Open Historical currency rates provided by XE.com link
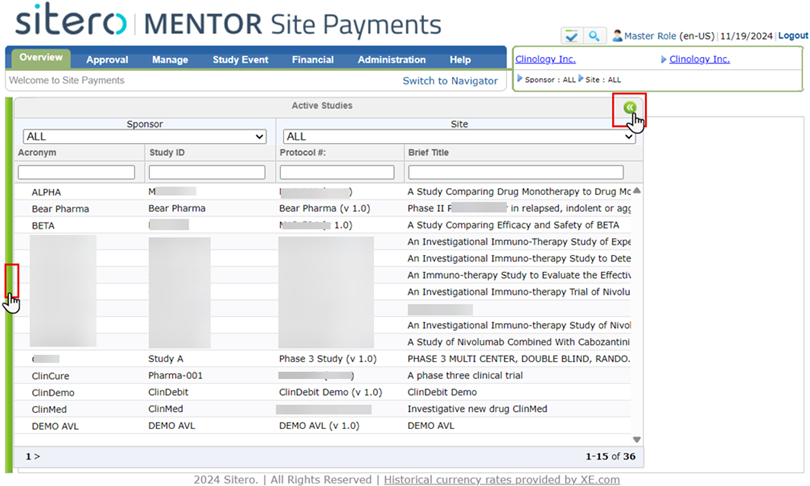This screenshot has height=486, width=810. tap(502, 480)
